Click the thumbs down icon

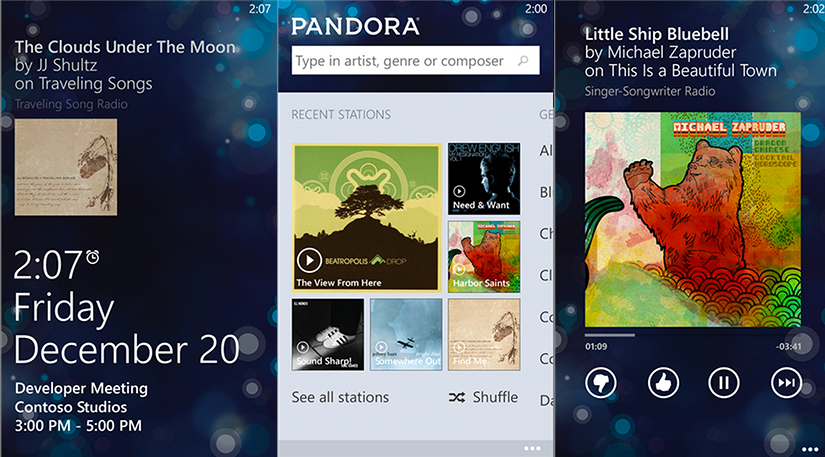point(600,383)
